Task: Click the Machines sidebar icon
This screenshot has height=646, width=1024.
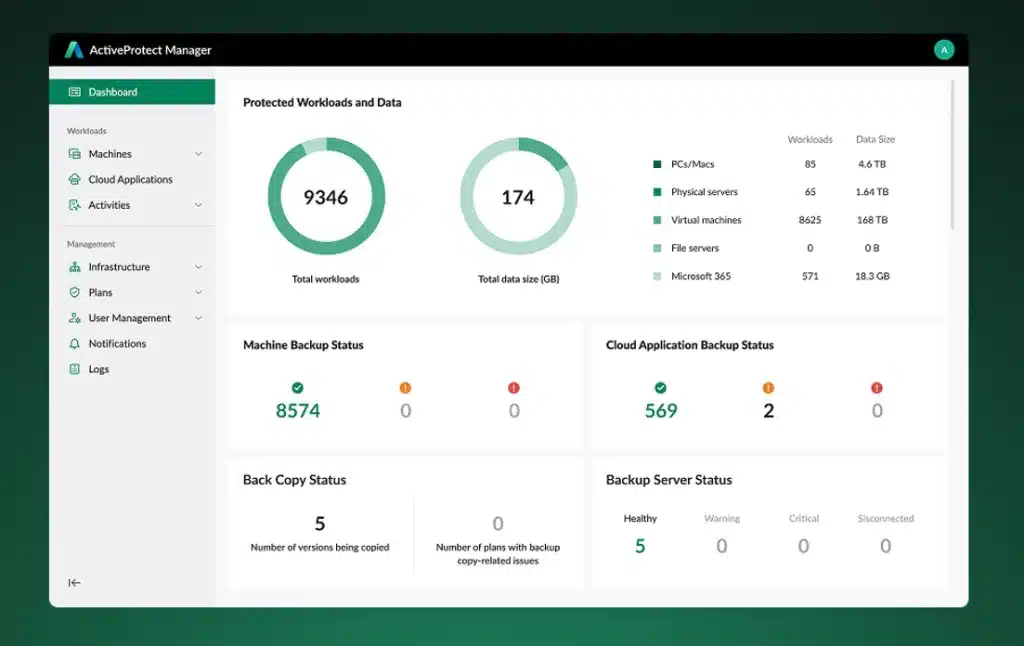Action: pyautogui.click(x=74, y=153)
